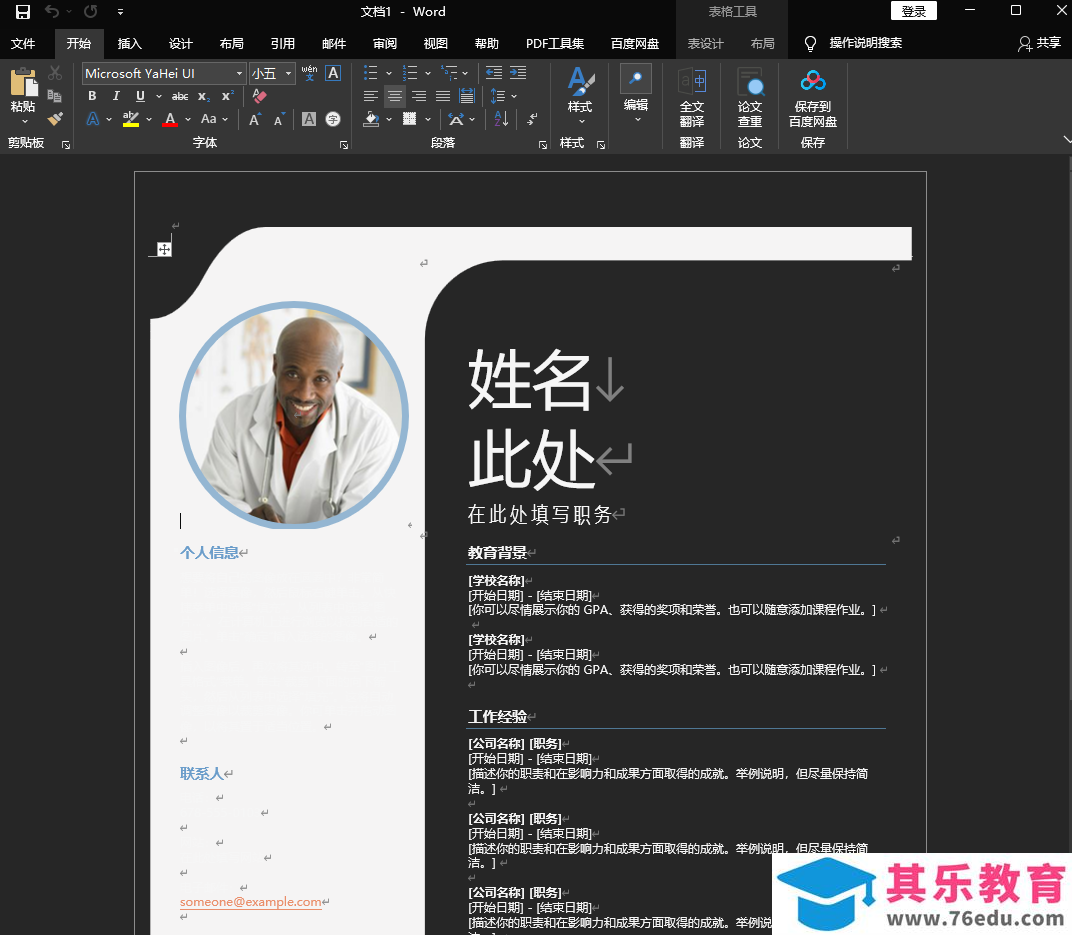The height and width of the screenshot is (935, 1072).
Task: Toggle Bold formatting
Action: click(x=92, y=96)
